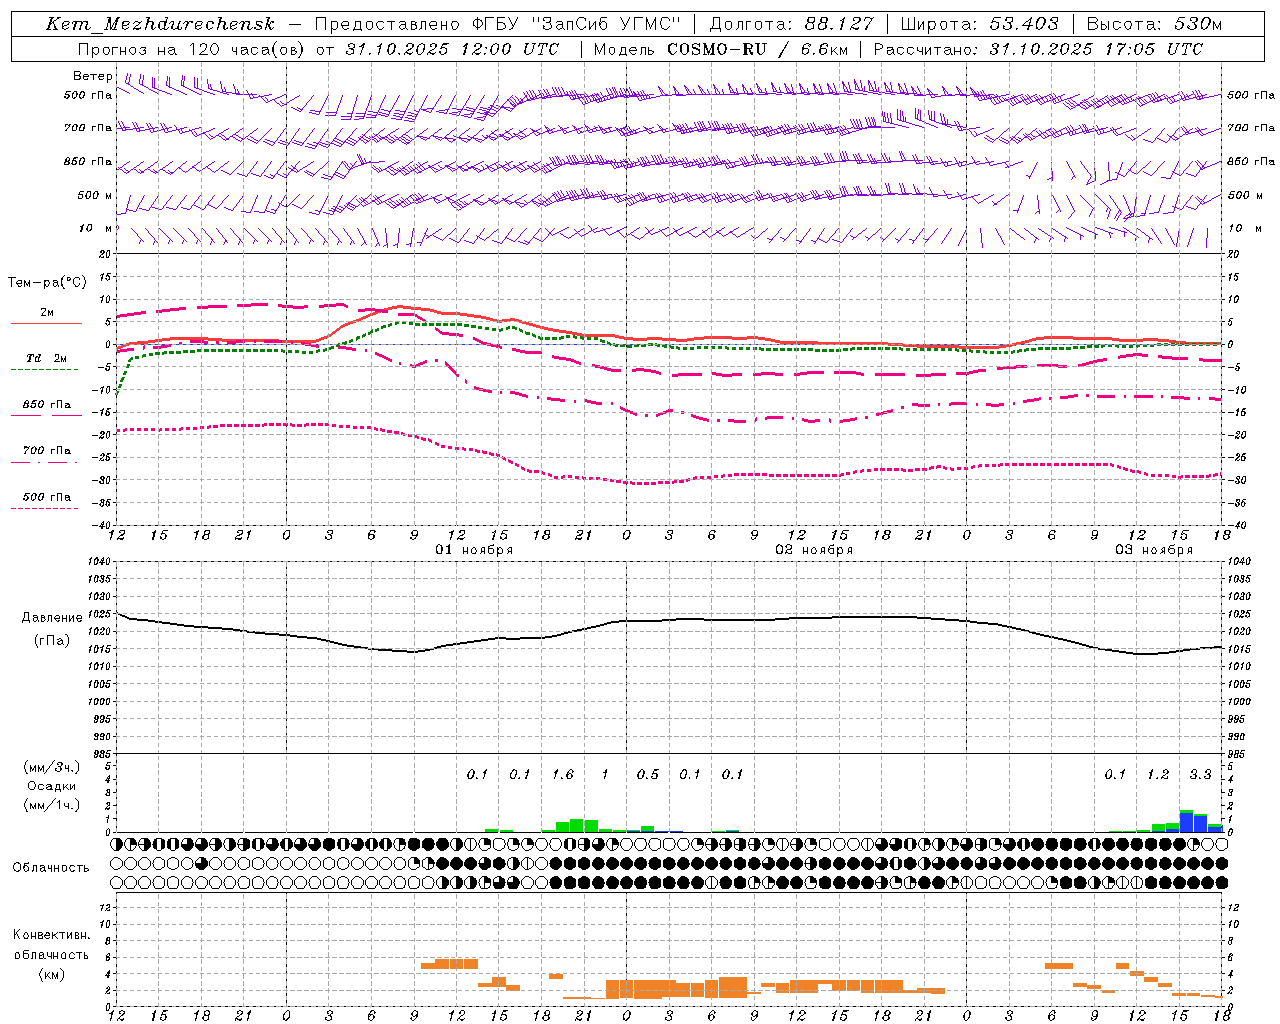Click the 'ЗапСиб УГМС' provider text
The image size is (1280, 1024).
606,24
